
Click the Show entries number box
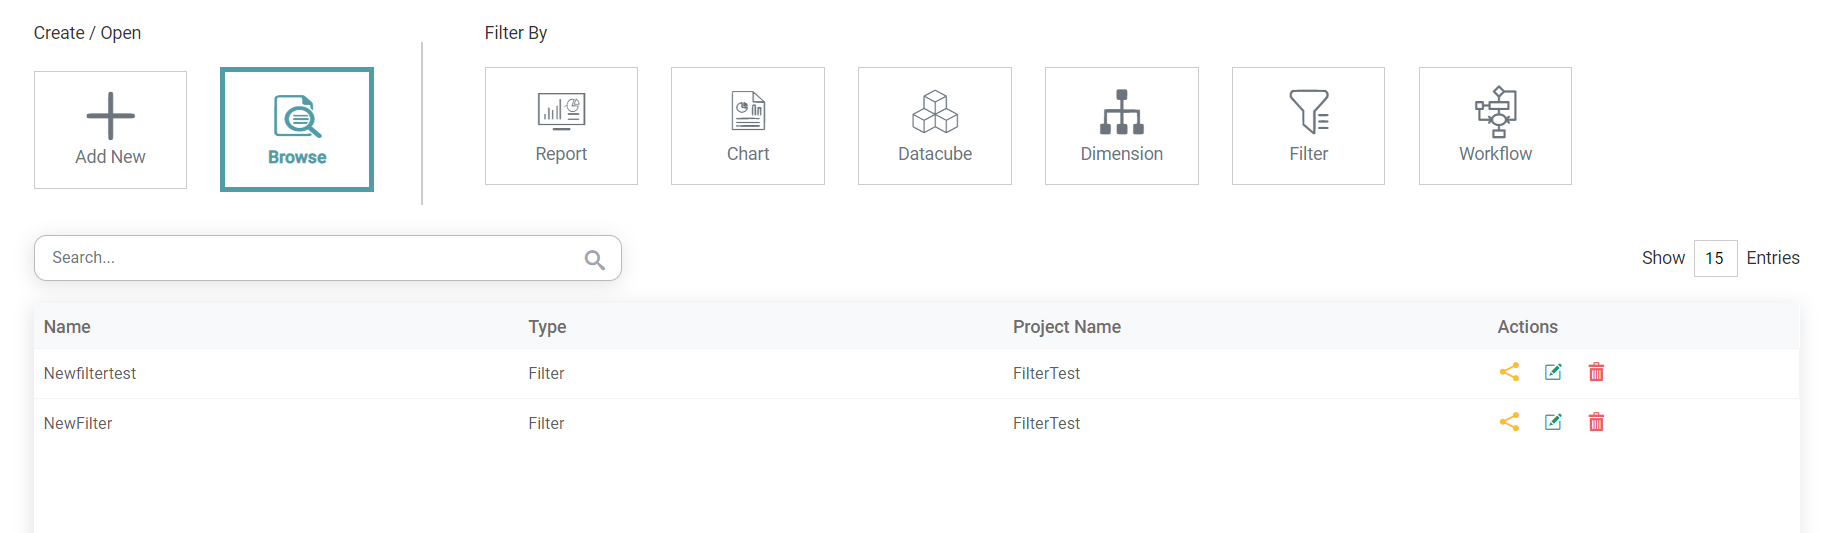1714,258
